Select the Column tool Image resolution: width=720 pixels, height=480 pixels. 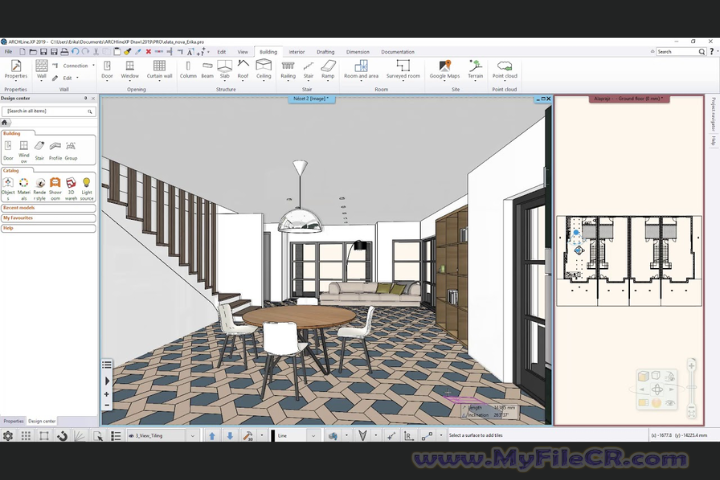[188, 69]
